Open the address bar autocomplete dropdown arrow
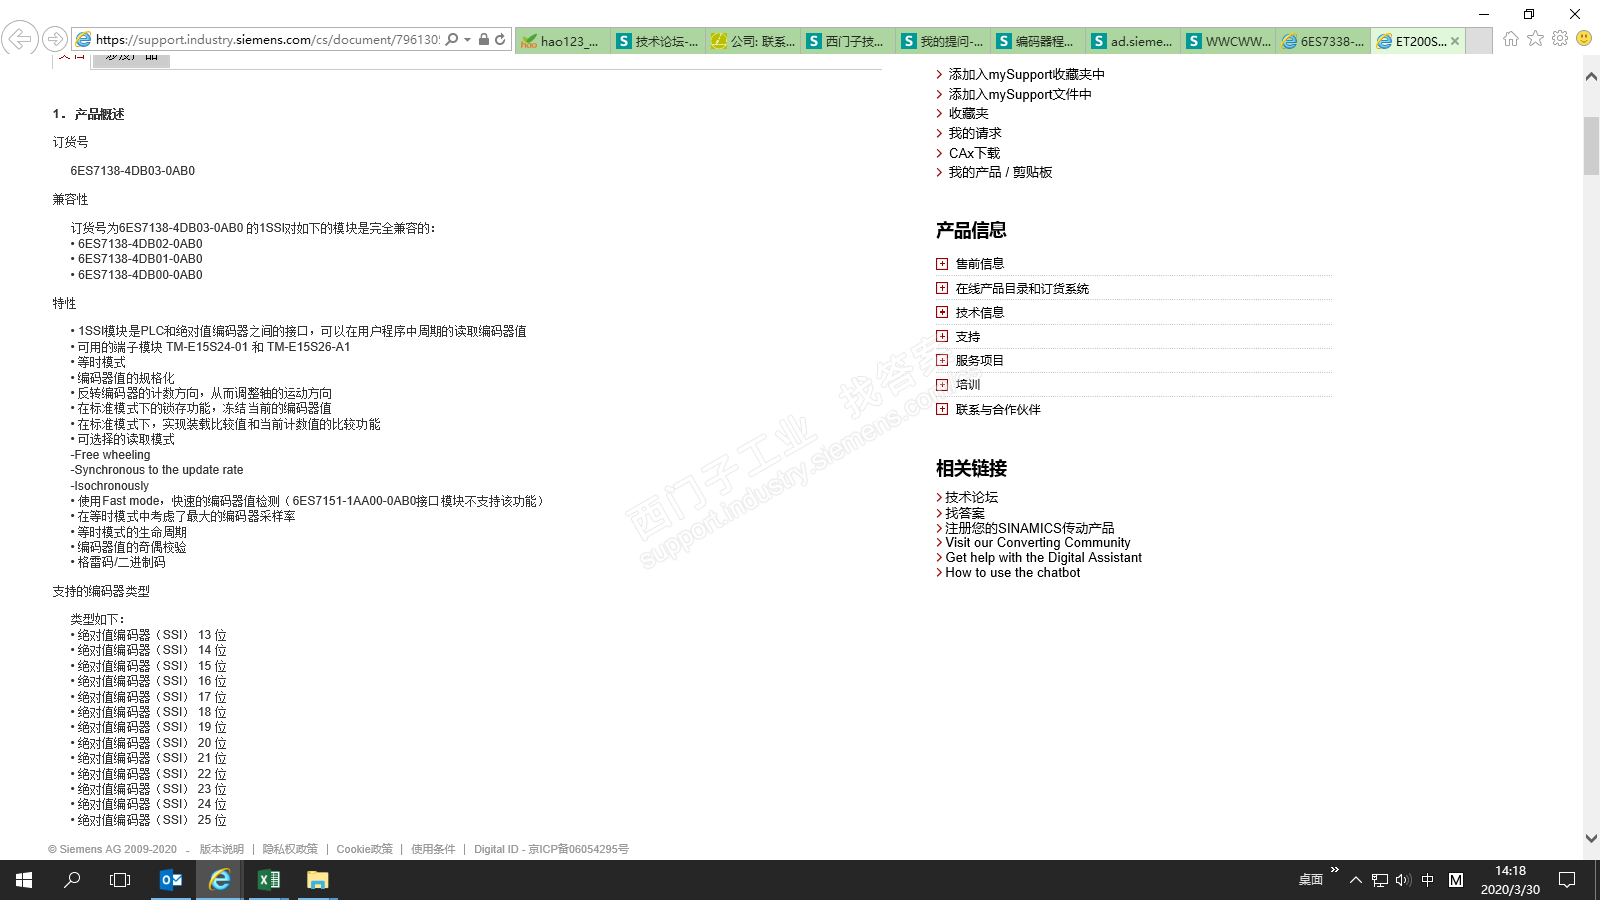 [467, 40]
